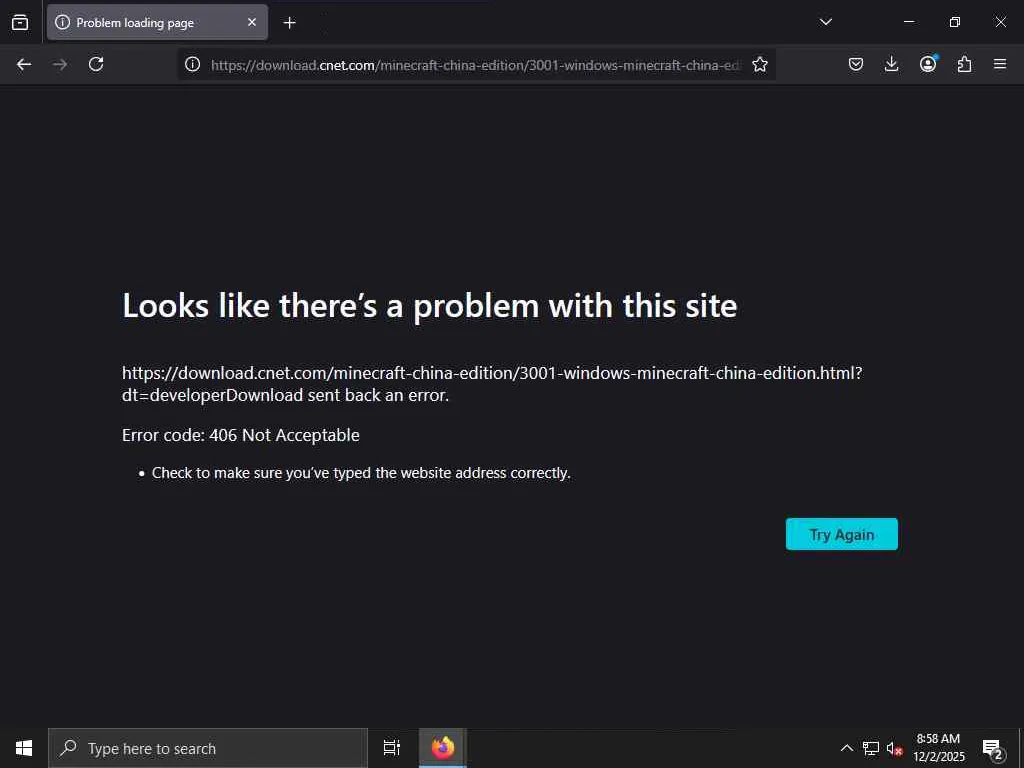Click the Firefox taskbar icon
This screenshot has height=768, width=1024.
(443, 748)
